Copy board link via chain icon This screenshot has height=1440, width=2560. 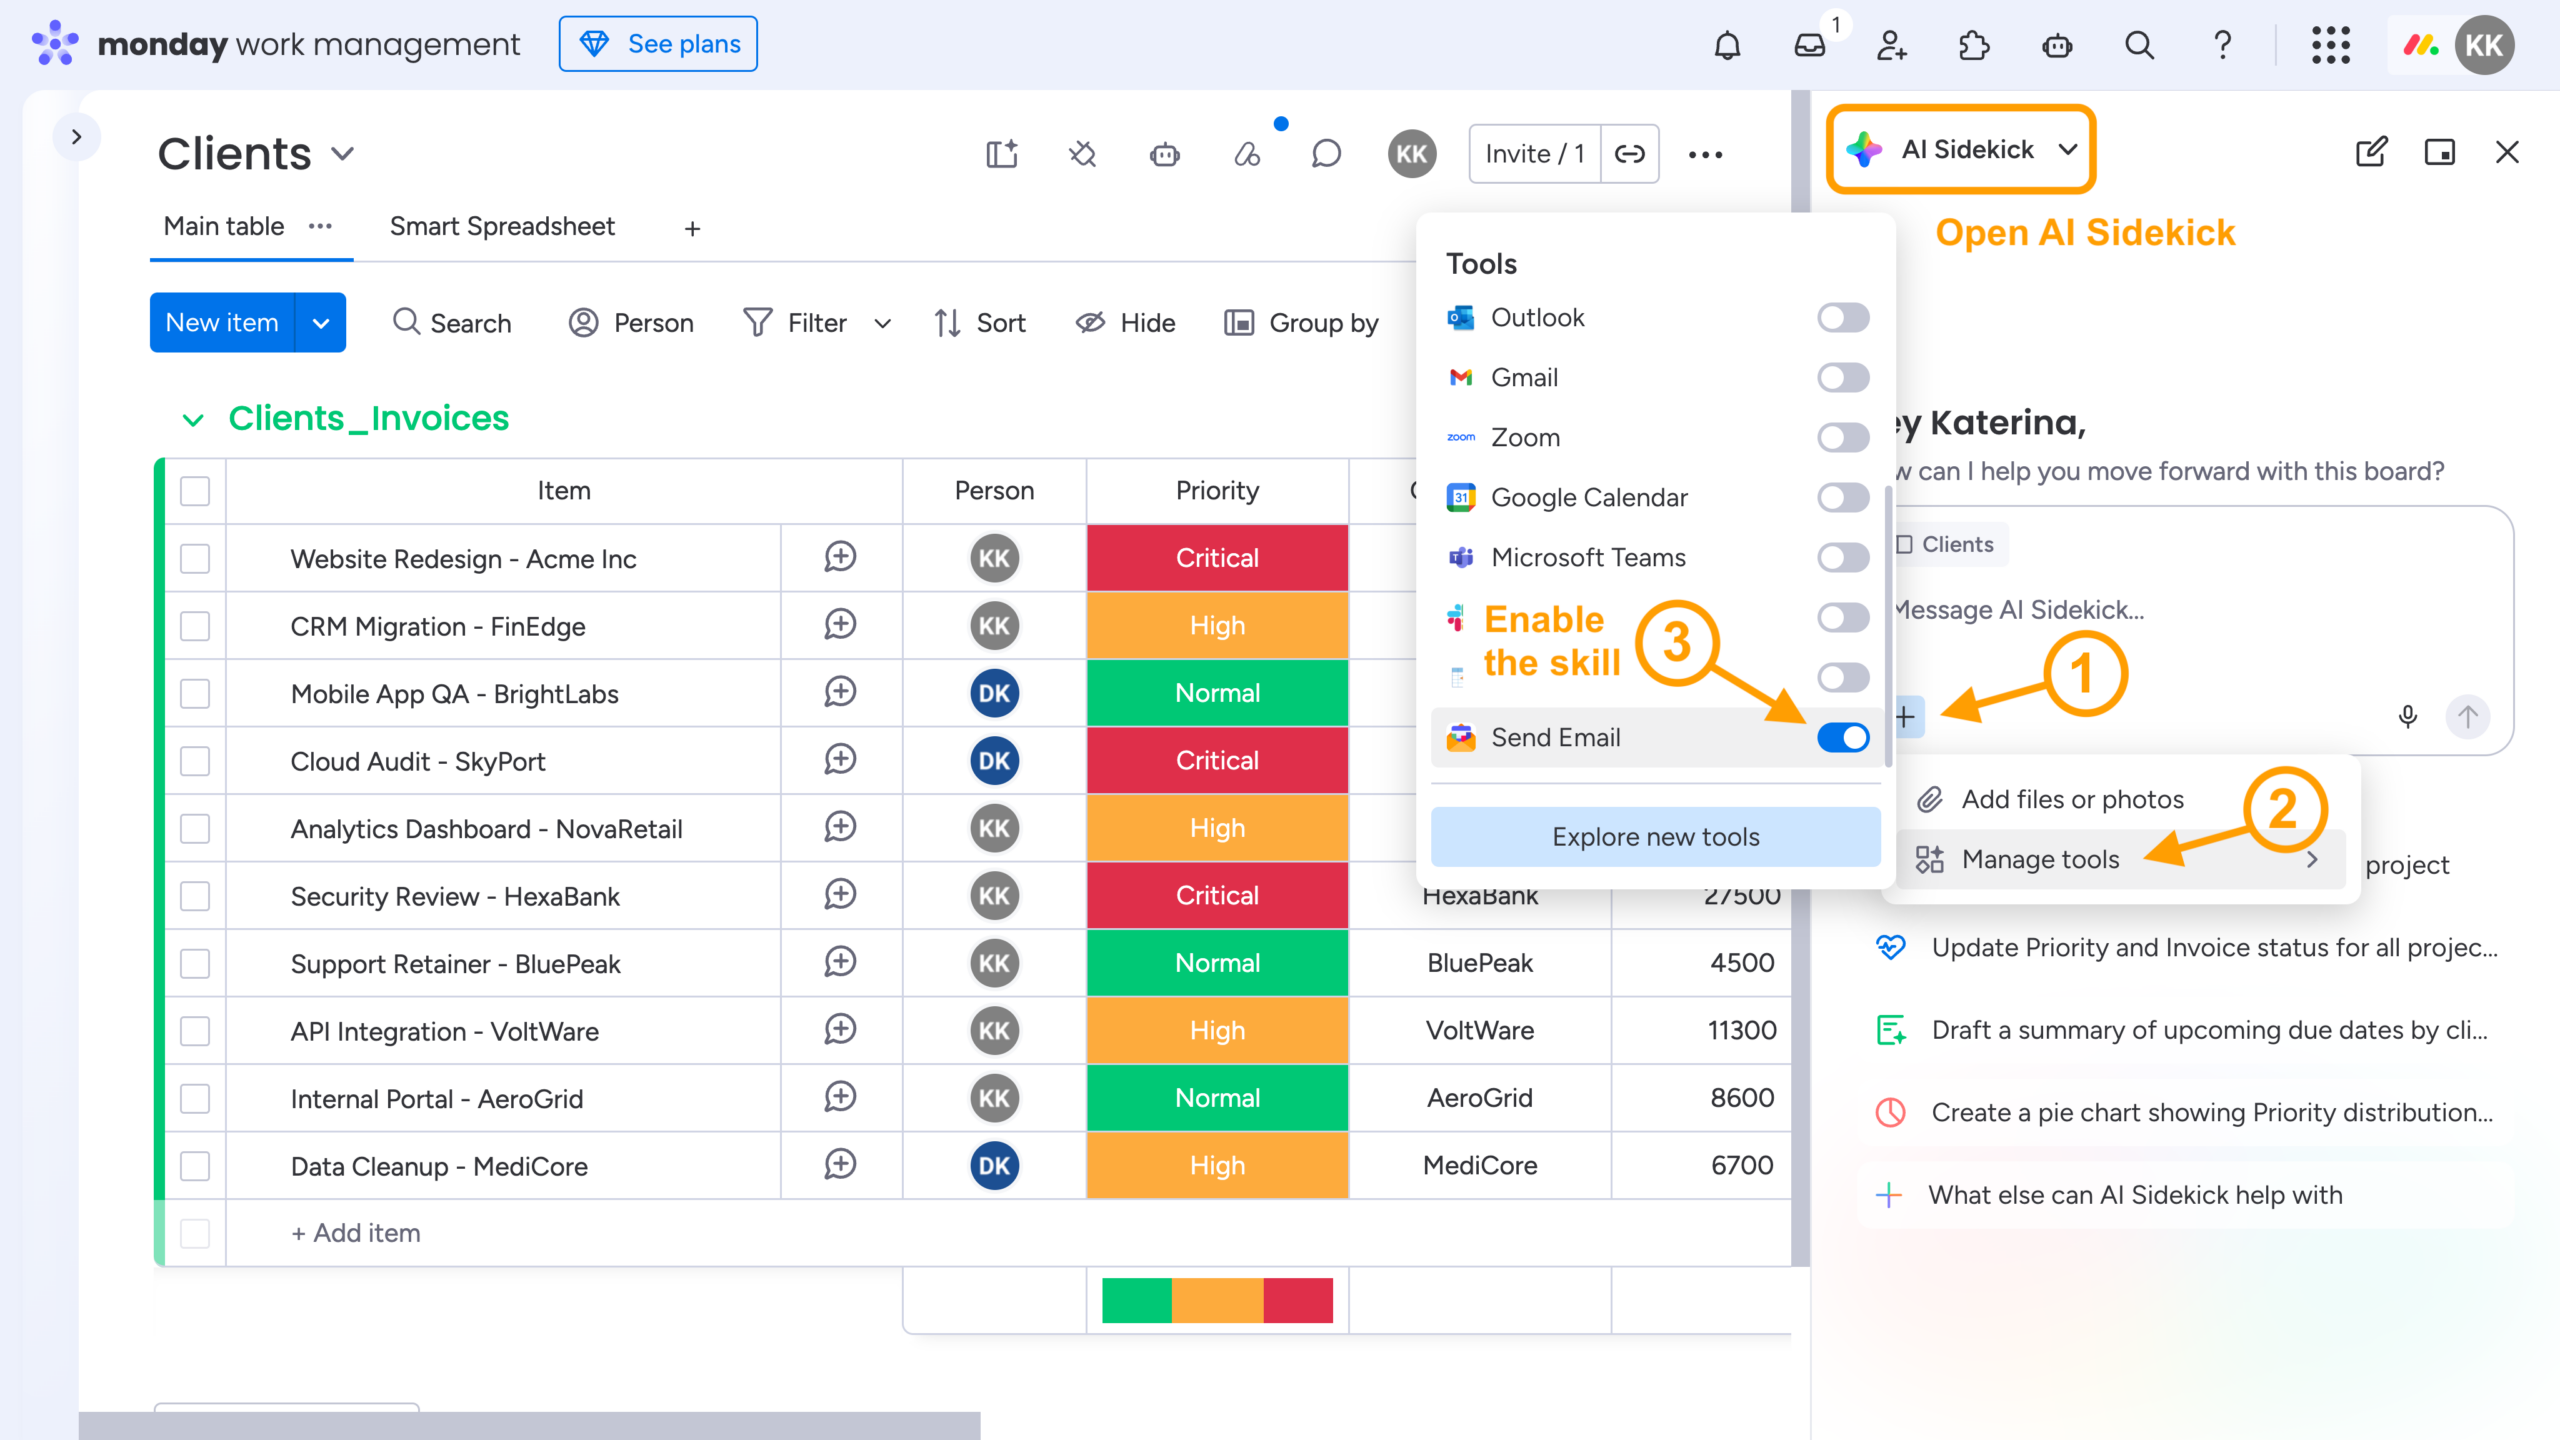[1630, 154]
